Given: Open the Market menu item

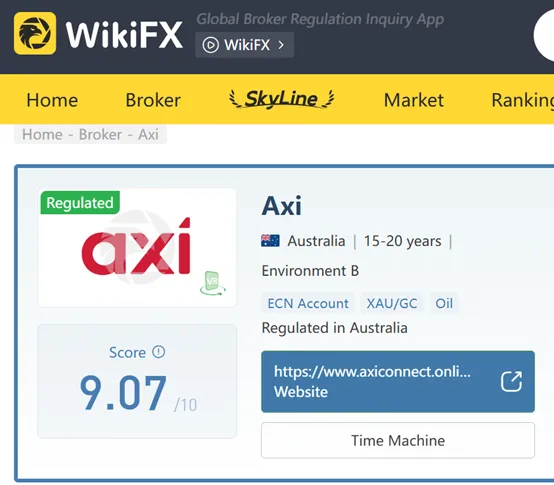Looking at the screenshot, I should tap(413, 100).
